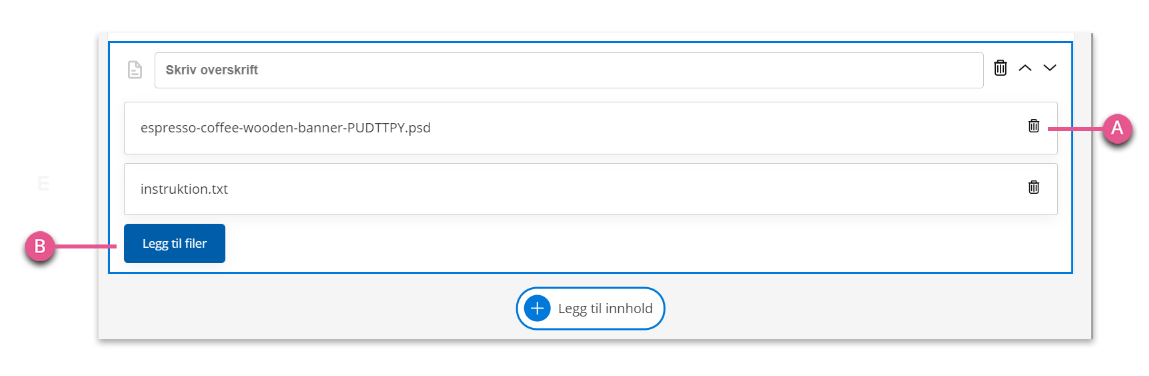Move the content block down

(1050, 68)
